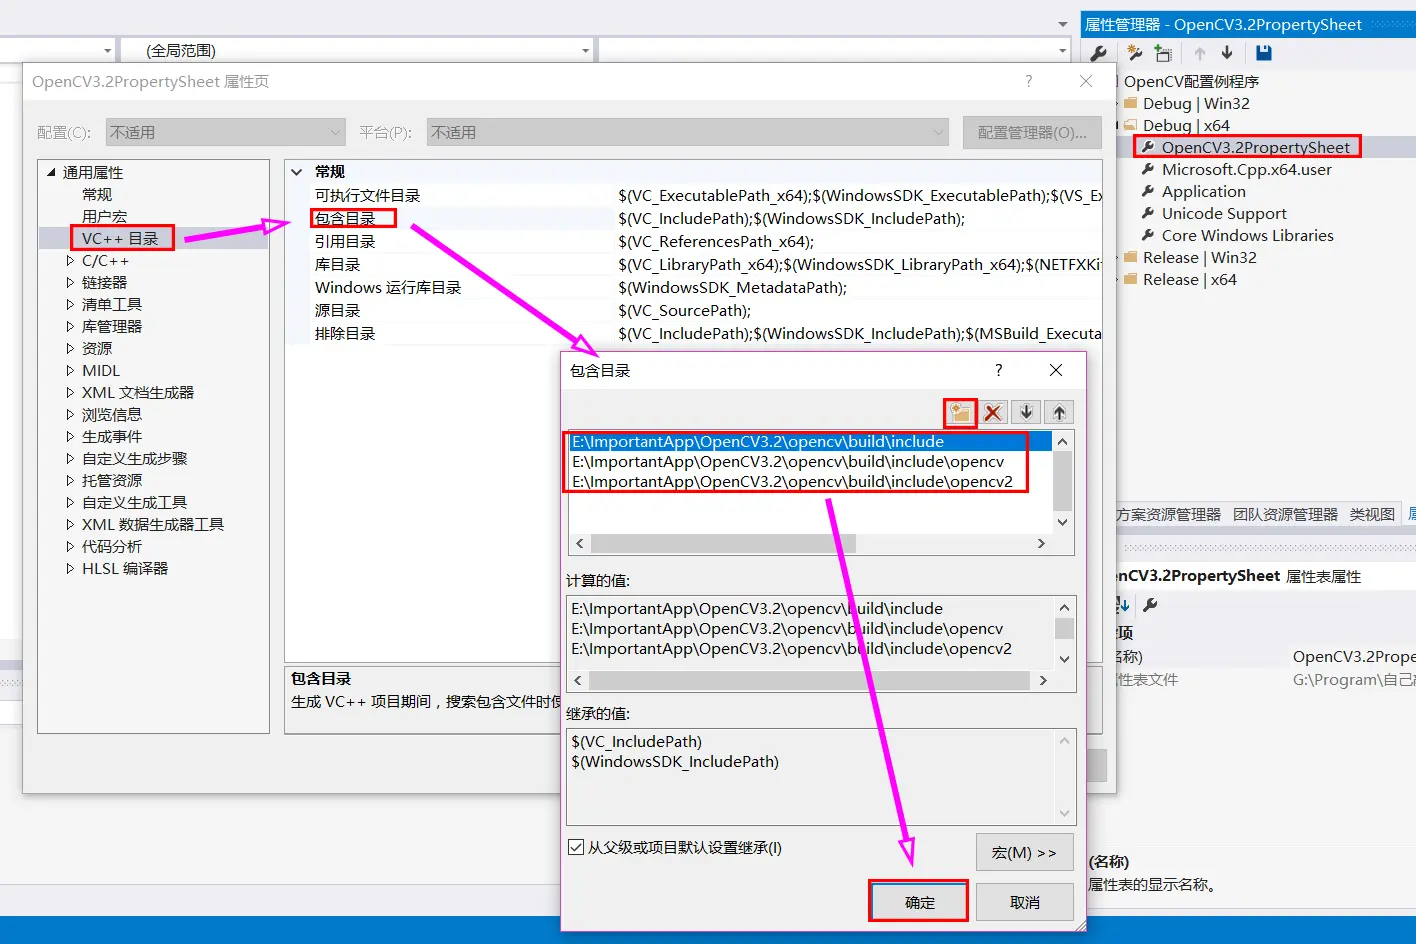Click the down arrow in 属性管理器 toolbar
Viewport: 1416px width, 944px height.
(x=1227, y=53)
